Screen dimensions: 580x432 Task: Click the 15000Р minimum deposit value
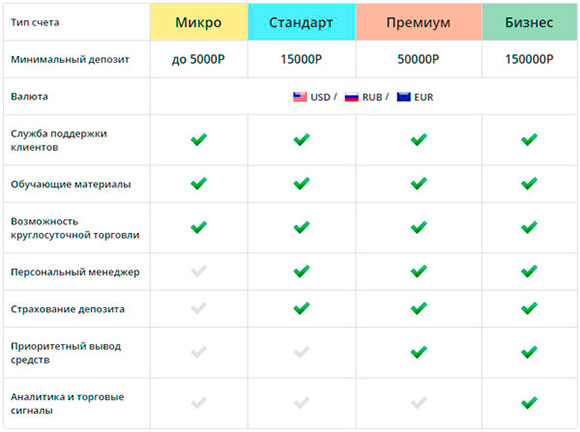point(301,59)
